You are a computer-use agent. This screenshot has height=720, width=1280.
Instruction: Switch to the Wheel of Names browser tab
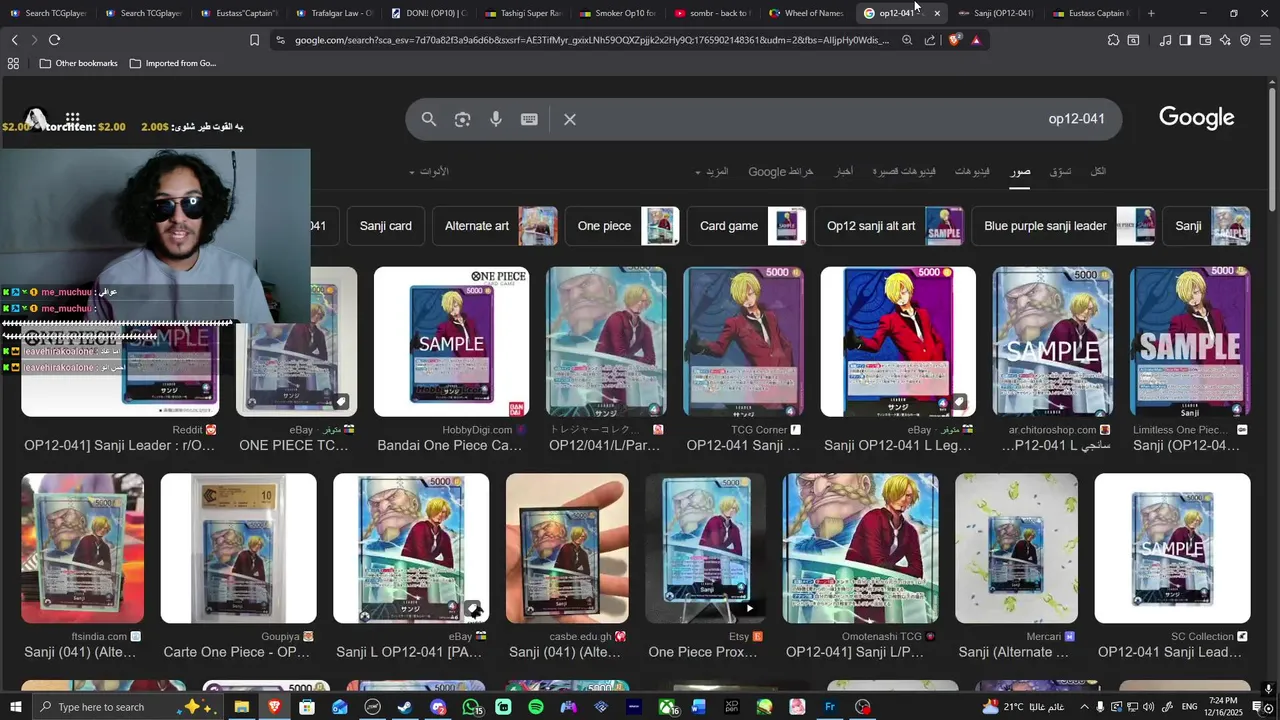(x=806, y=13)
